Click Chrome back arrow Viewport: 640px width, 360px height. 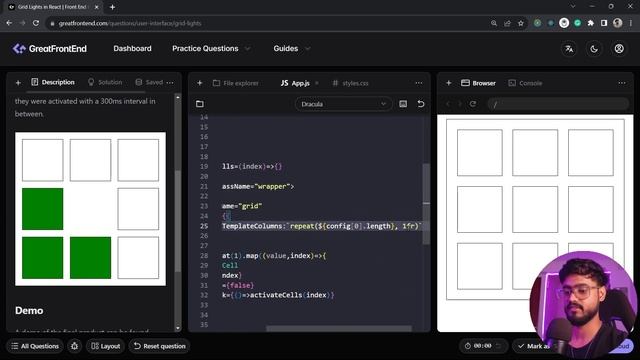tap(9, 23)
